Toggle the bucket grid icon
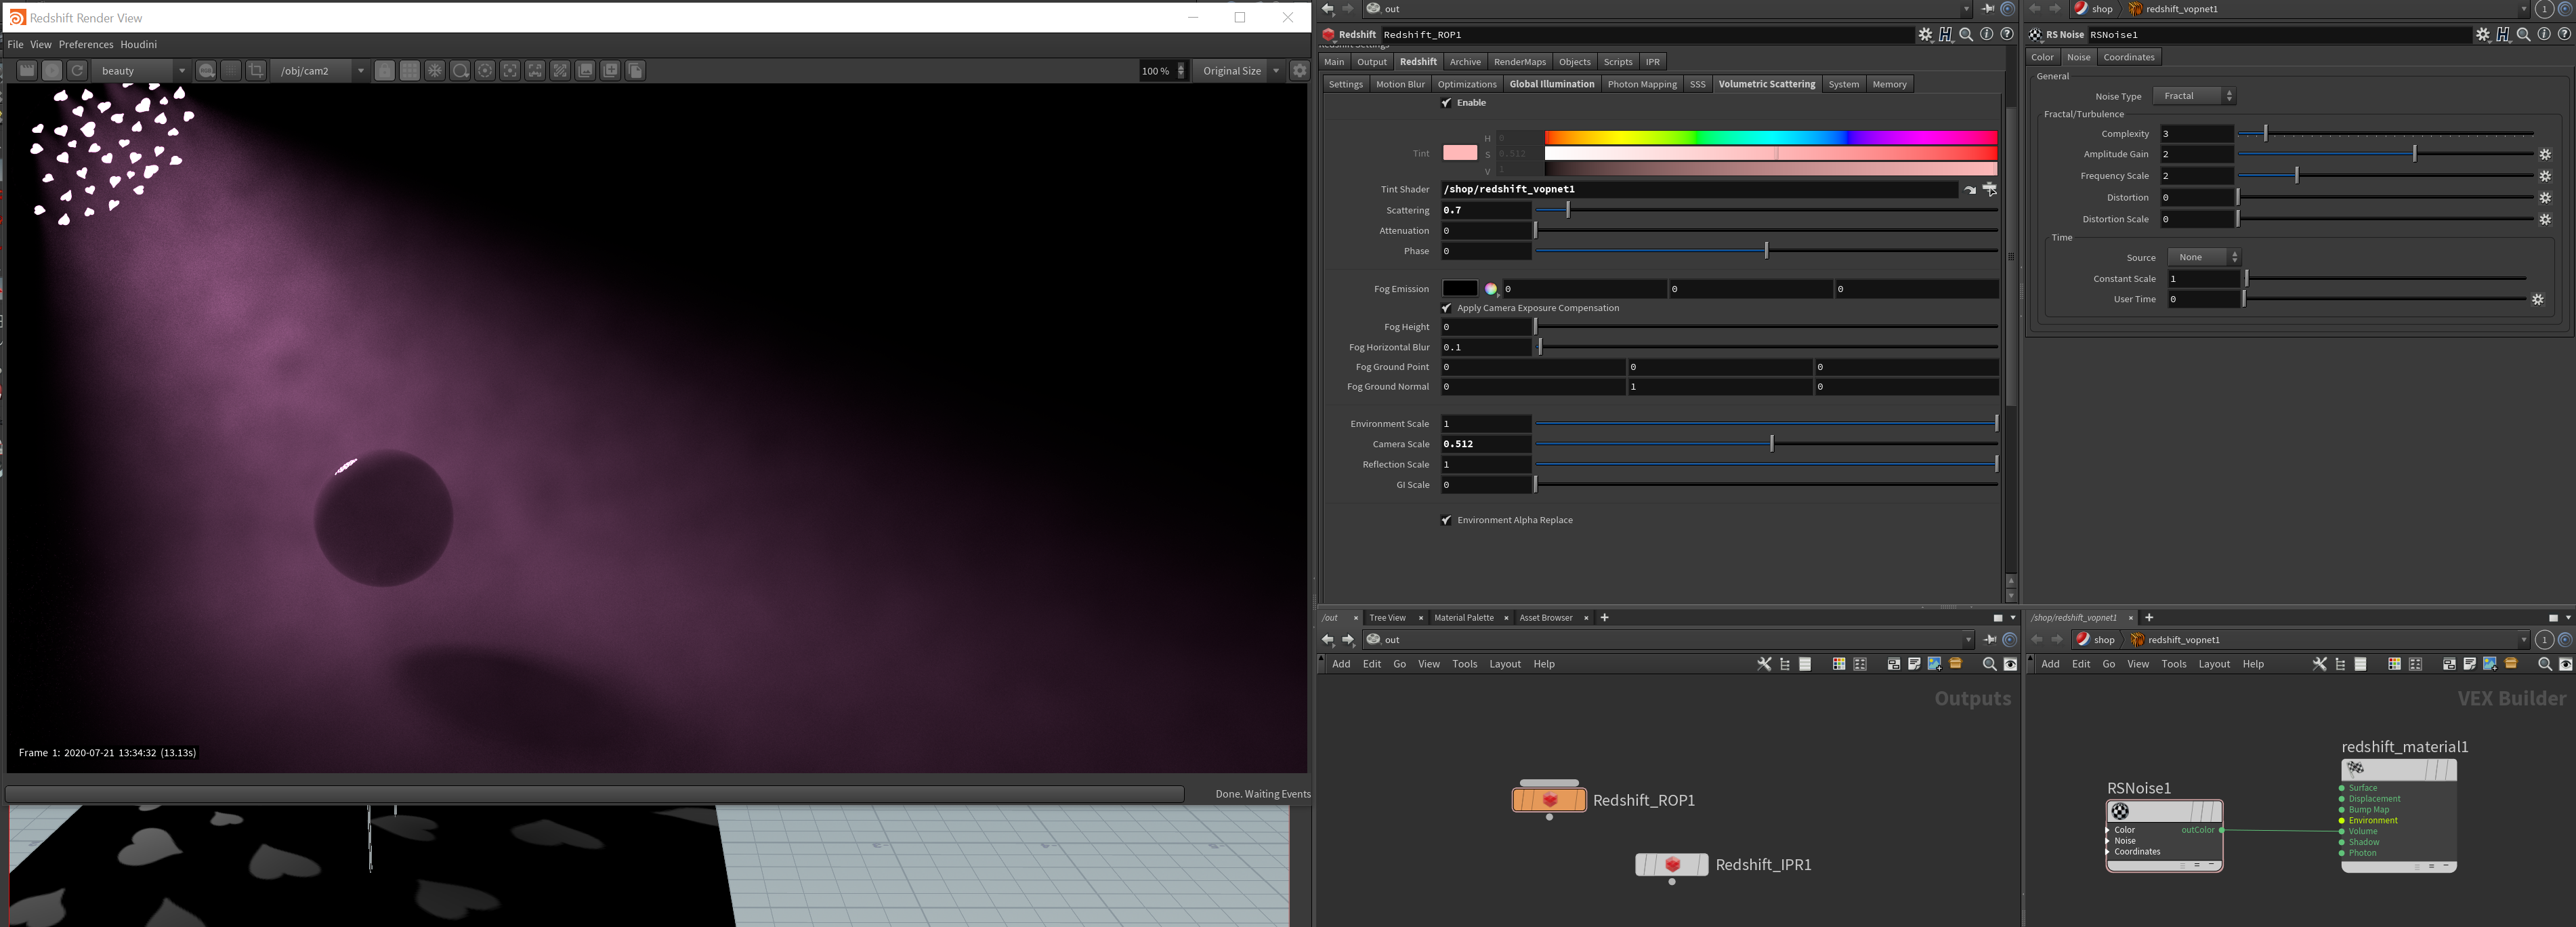The height and width of the screenshot is (927, 2576). pos(410,70)
